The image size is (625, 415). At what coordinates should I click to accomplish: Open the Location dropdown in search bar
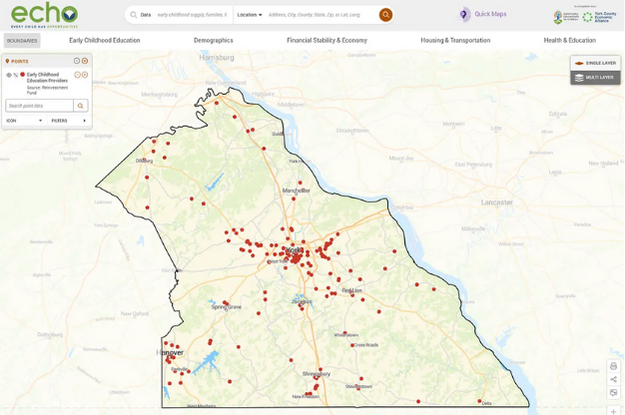coord(249,15)
